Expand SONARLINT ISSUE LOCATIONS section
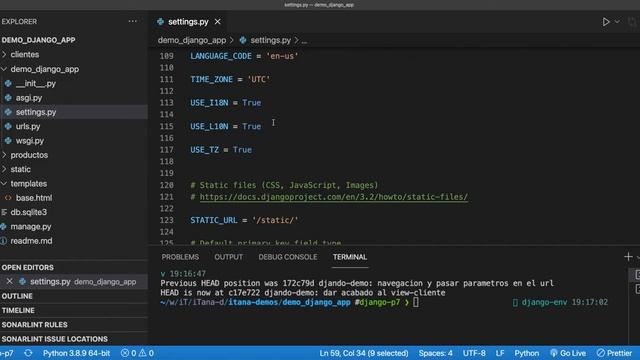Image resolution: width=640 pixels, height=360 pixels. (54, 339)
